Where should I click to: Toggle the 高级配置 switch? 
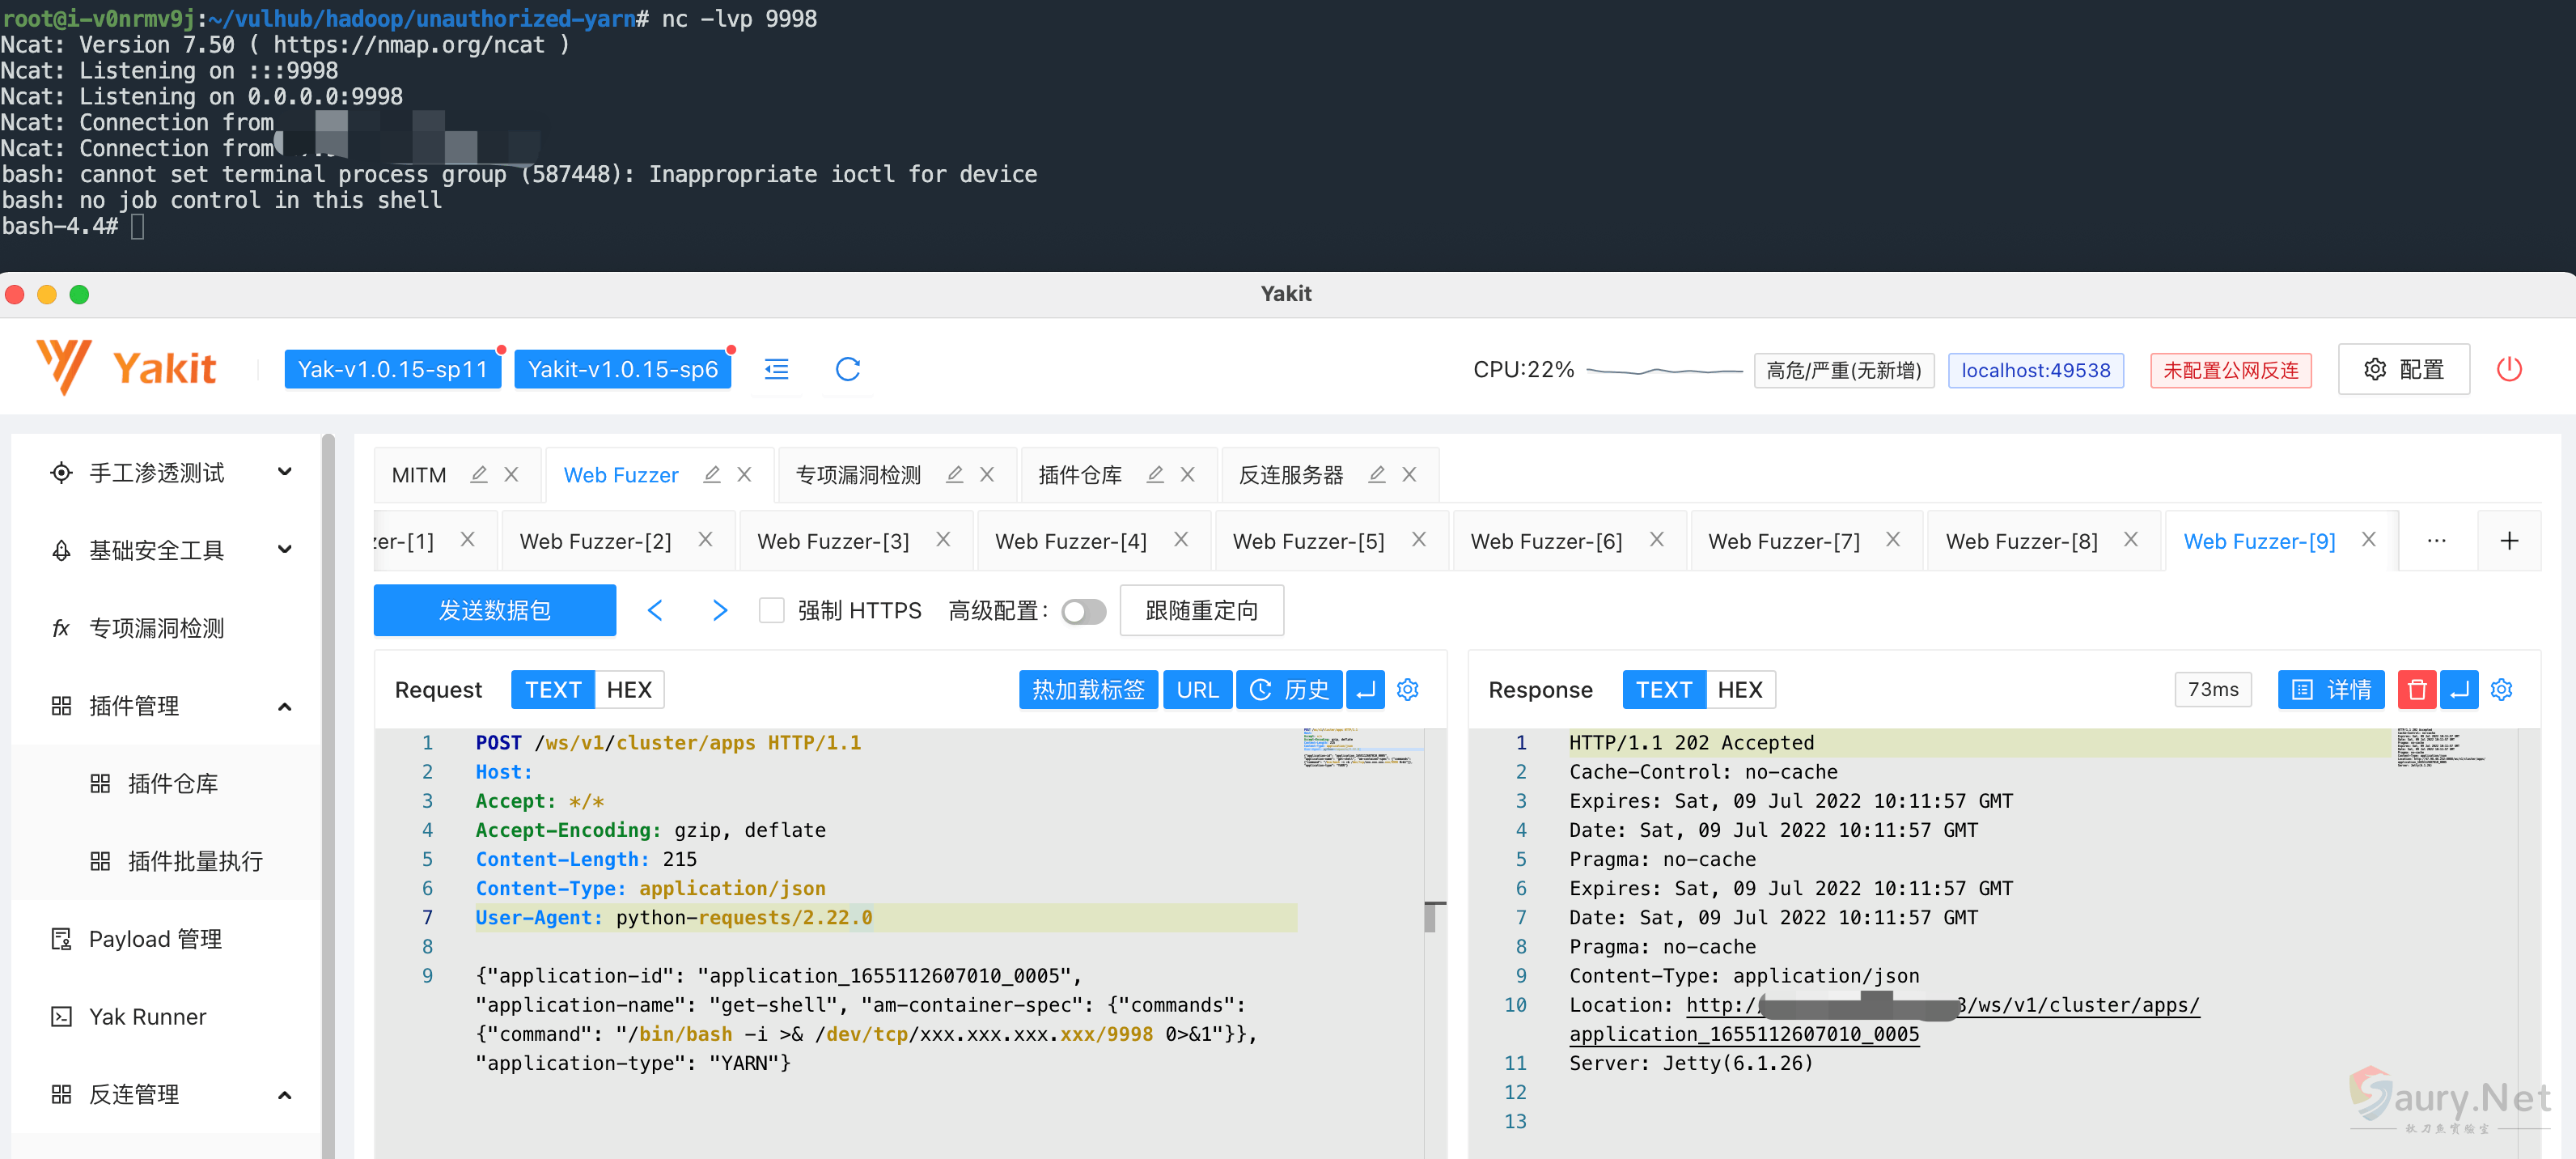[x=1083, y=611]
